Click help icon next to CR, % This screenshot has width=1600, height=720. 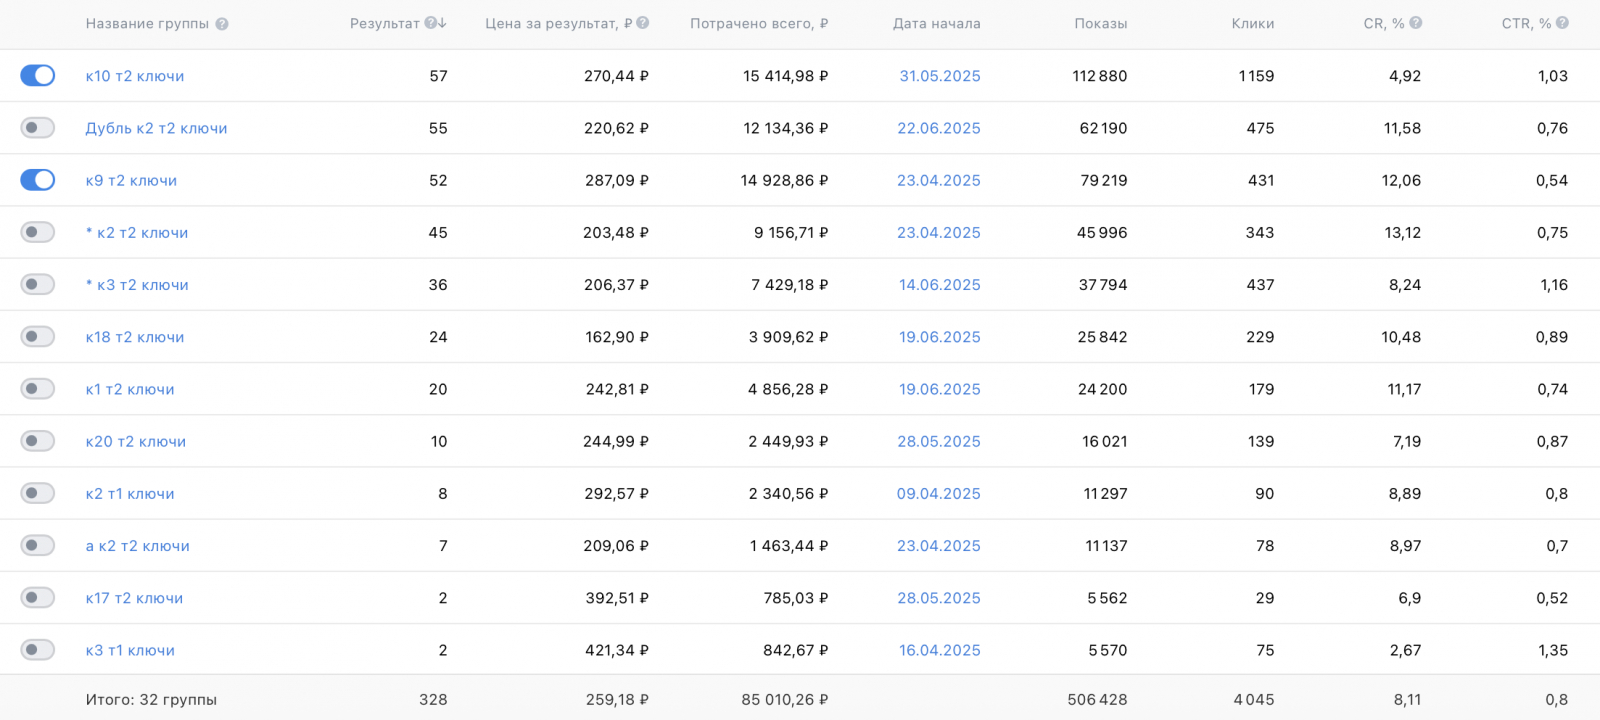1416,23
